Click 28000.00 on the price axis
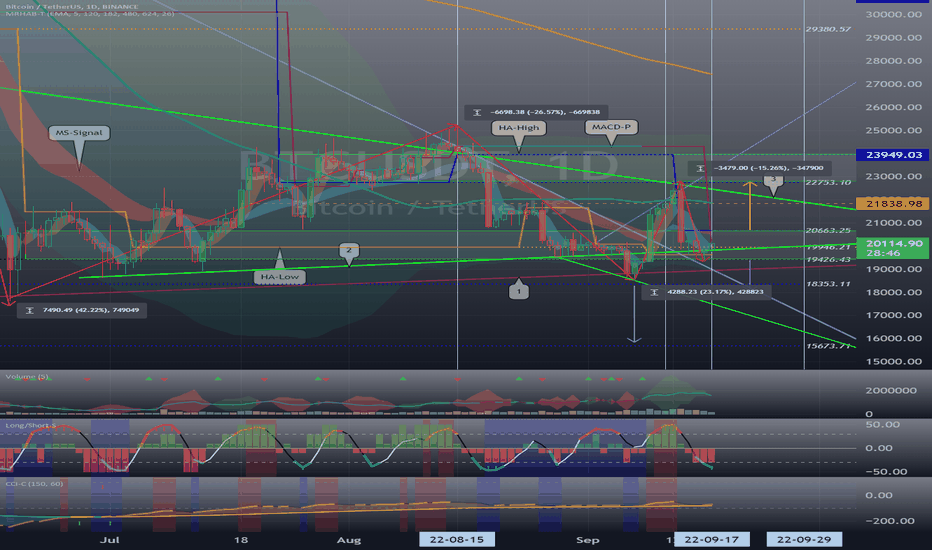932x550 pixels. 893,61
